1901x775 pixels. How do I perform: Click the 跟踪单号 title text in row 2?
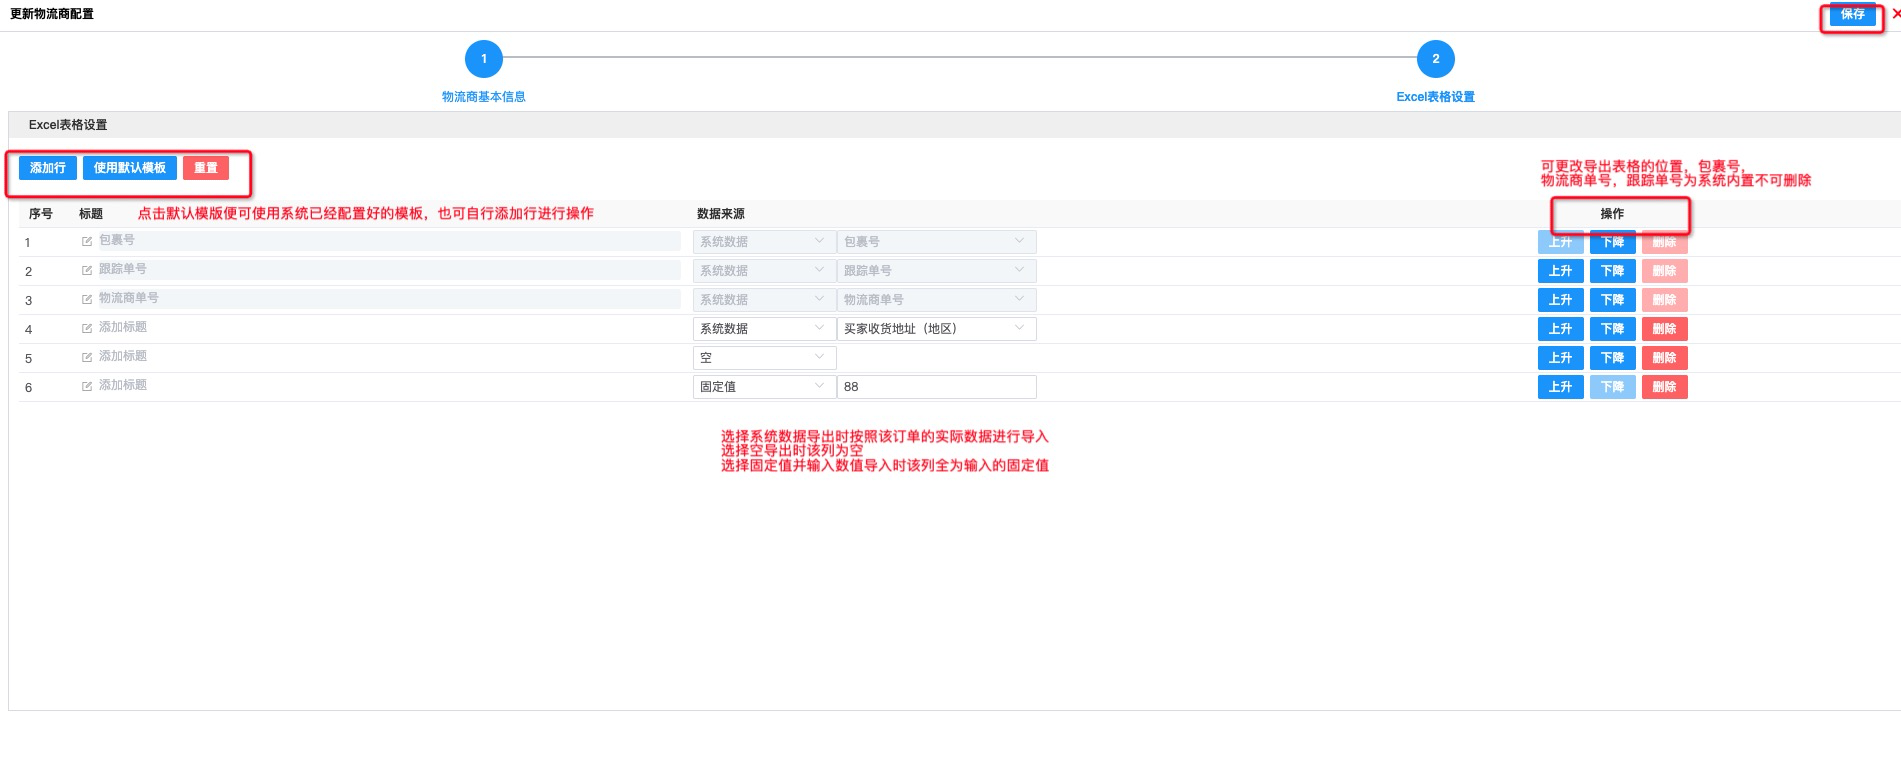coord(123,269)
